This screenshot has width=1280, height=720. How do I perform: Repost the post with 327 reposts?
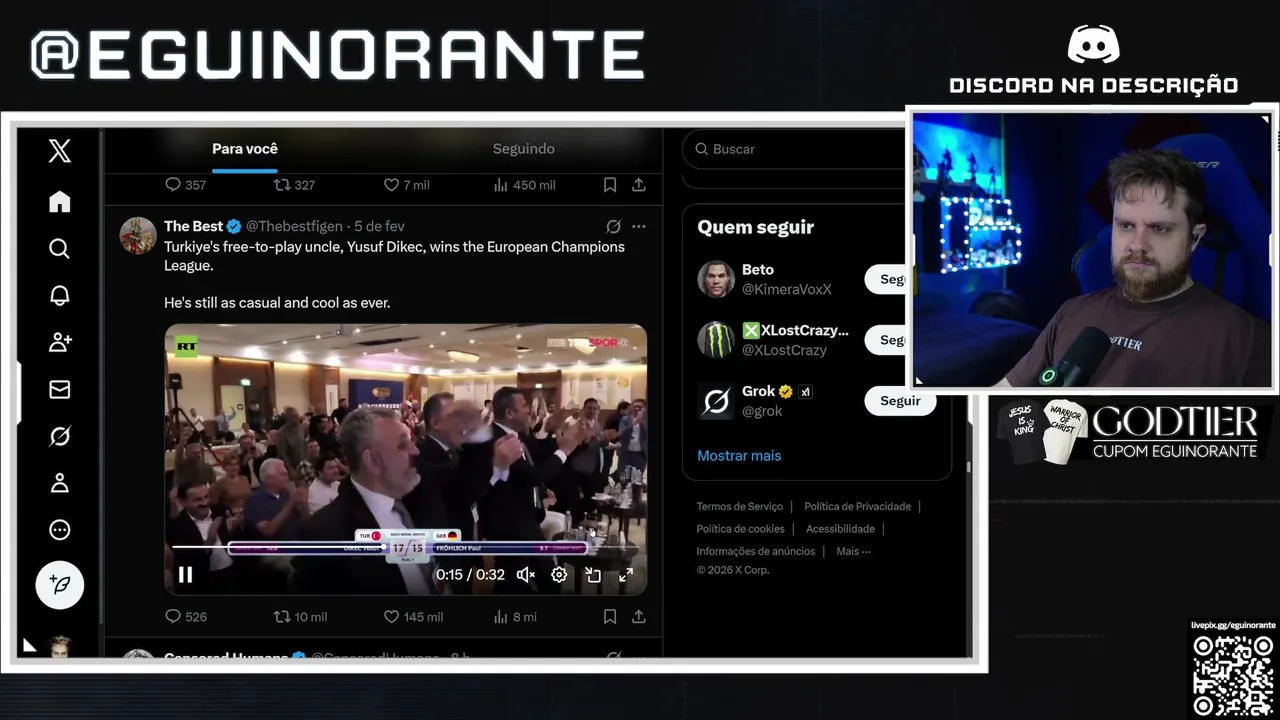click(295, 185)
